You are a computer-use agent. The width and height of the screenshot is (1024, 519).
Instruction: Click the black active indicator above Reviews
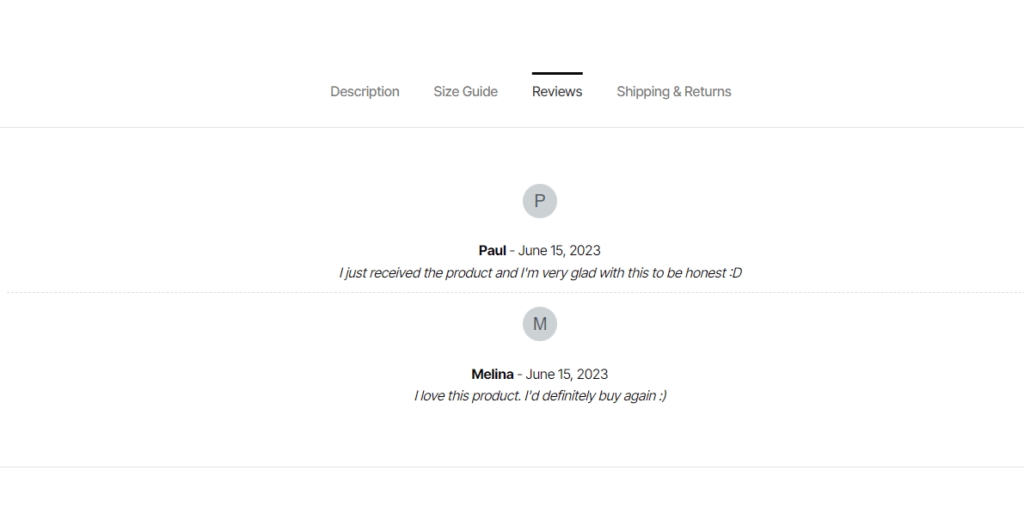point(557,73)
